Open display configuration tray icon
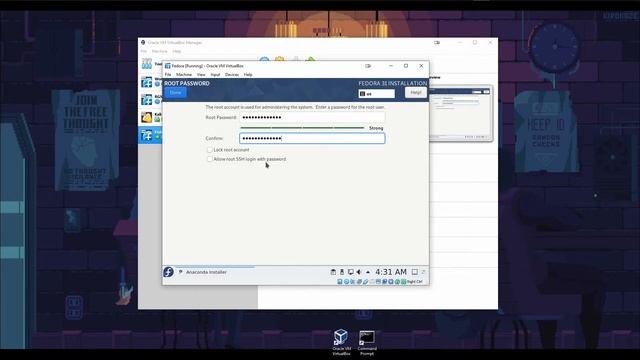Screen dimensions: 640x360 point(351,272)
